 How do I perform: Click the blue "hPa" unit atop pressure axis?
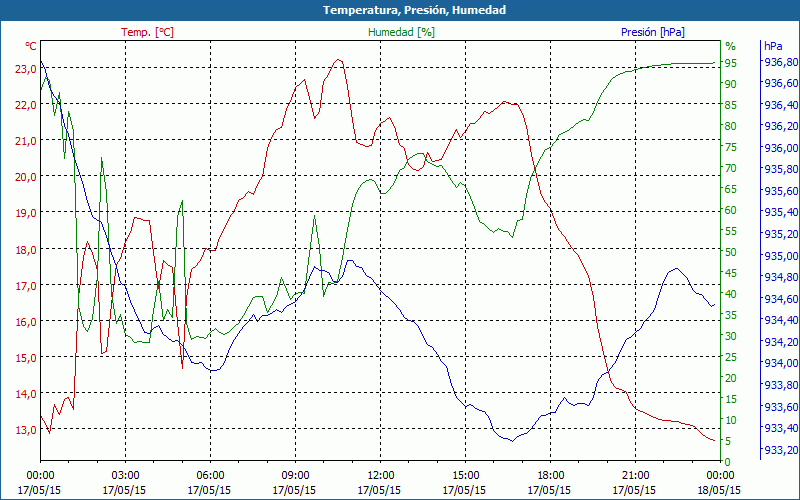point(773,46)
